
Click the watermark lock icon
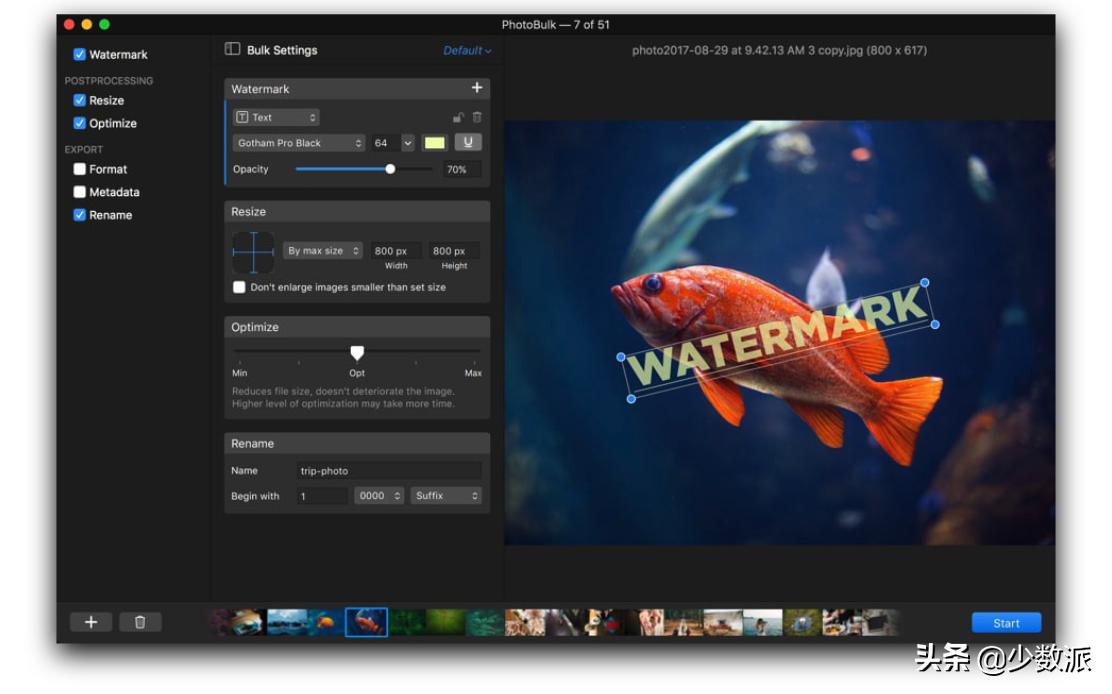click(458, 117)
